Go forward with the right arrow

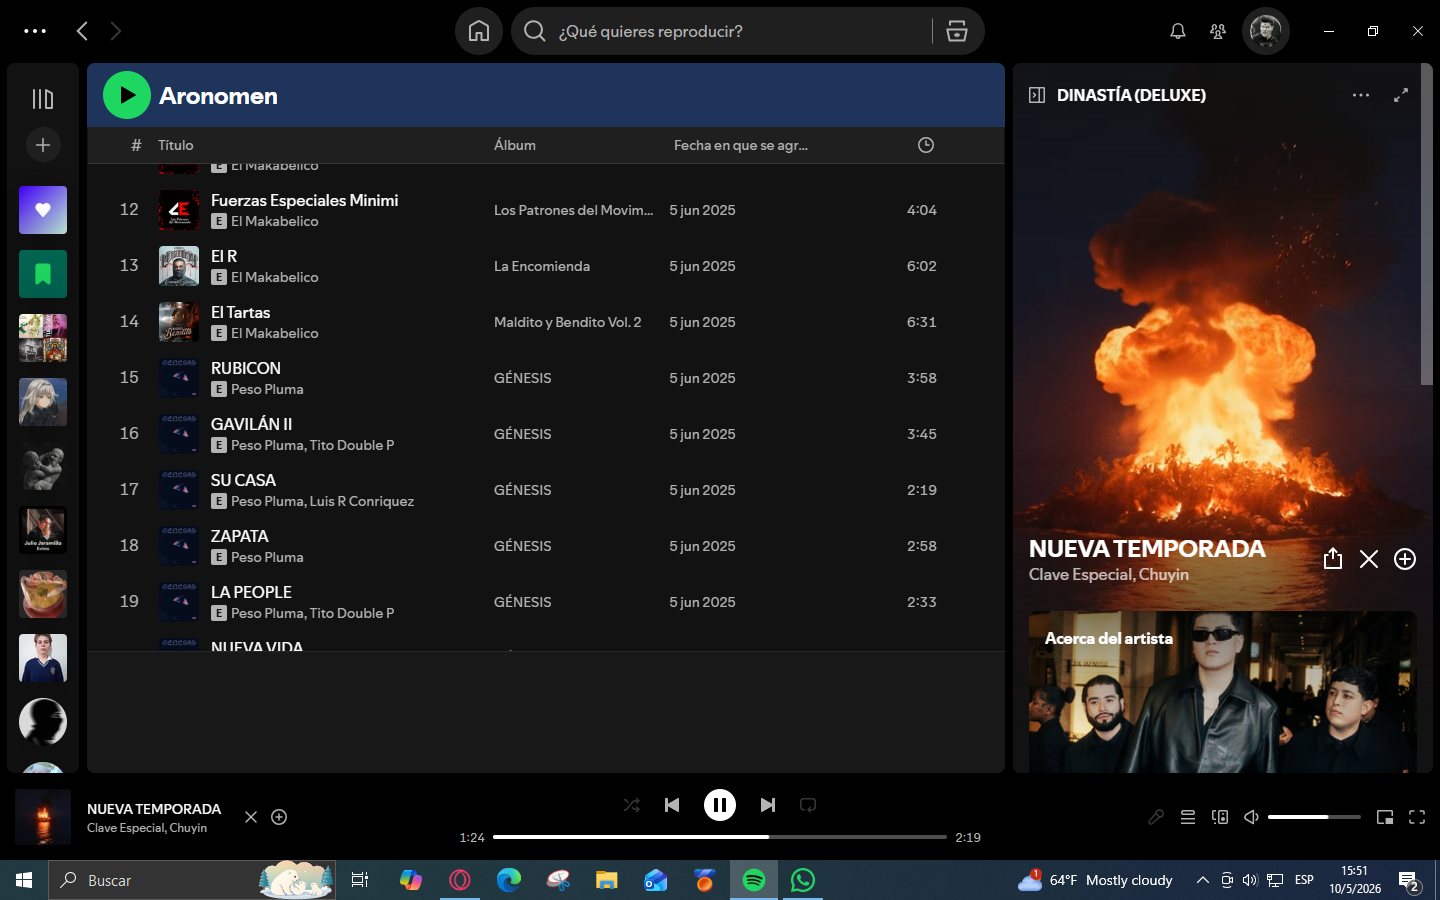[x=116, y=31]
